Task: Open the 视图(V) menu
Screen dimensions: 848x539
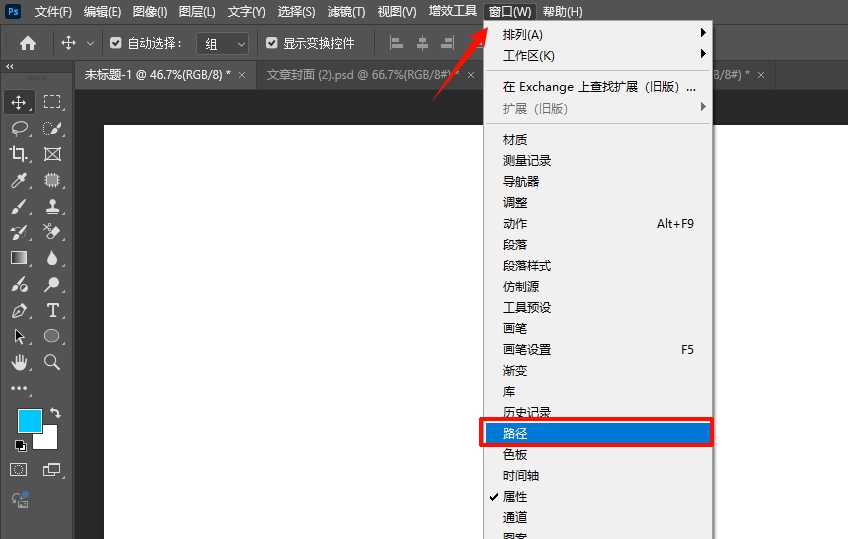Action: 397,11
